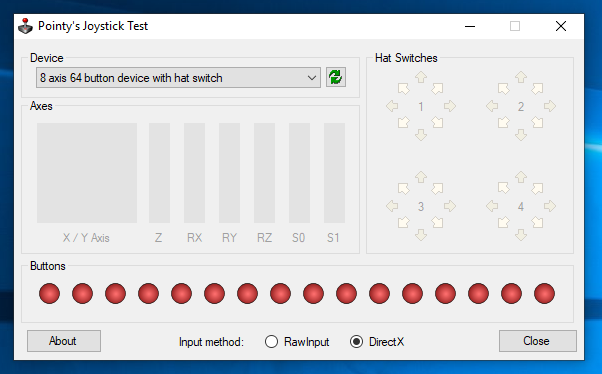
Task: Click hat switch 1 right arrow
Action: point(450,106)
